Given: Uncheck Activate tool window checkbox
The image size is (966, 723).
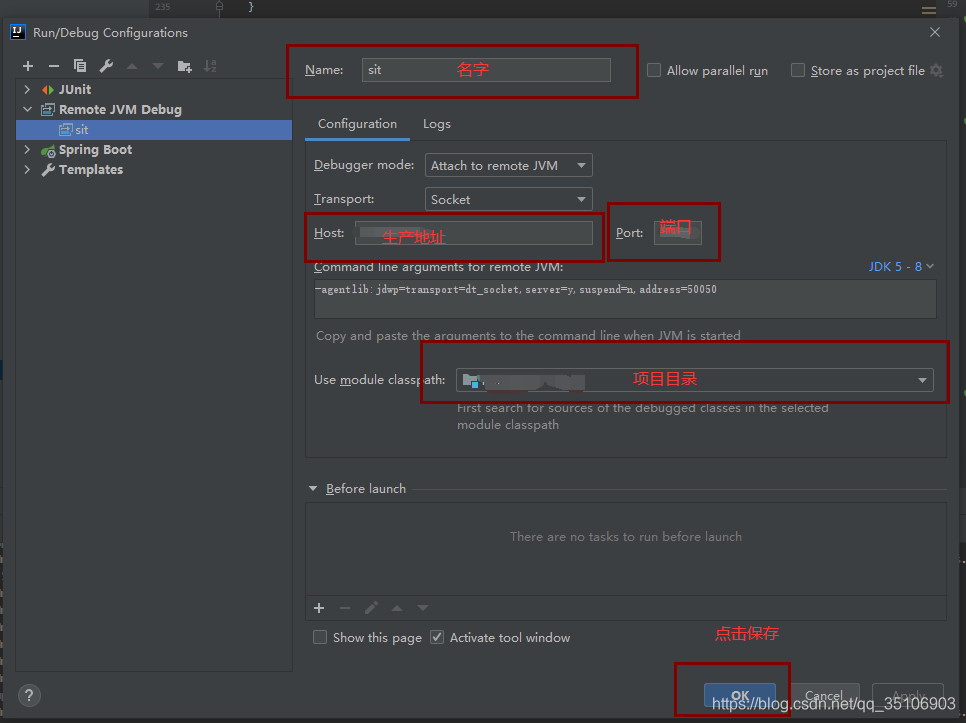Looking at the screenshot, I should click(x=437, y=637).
